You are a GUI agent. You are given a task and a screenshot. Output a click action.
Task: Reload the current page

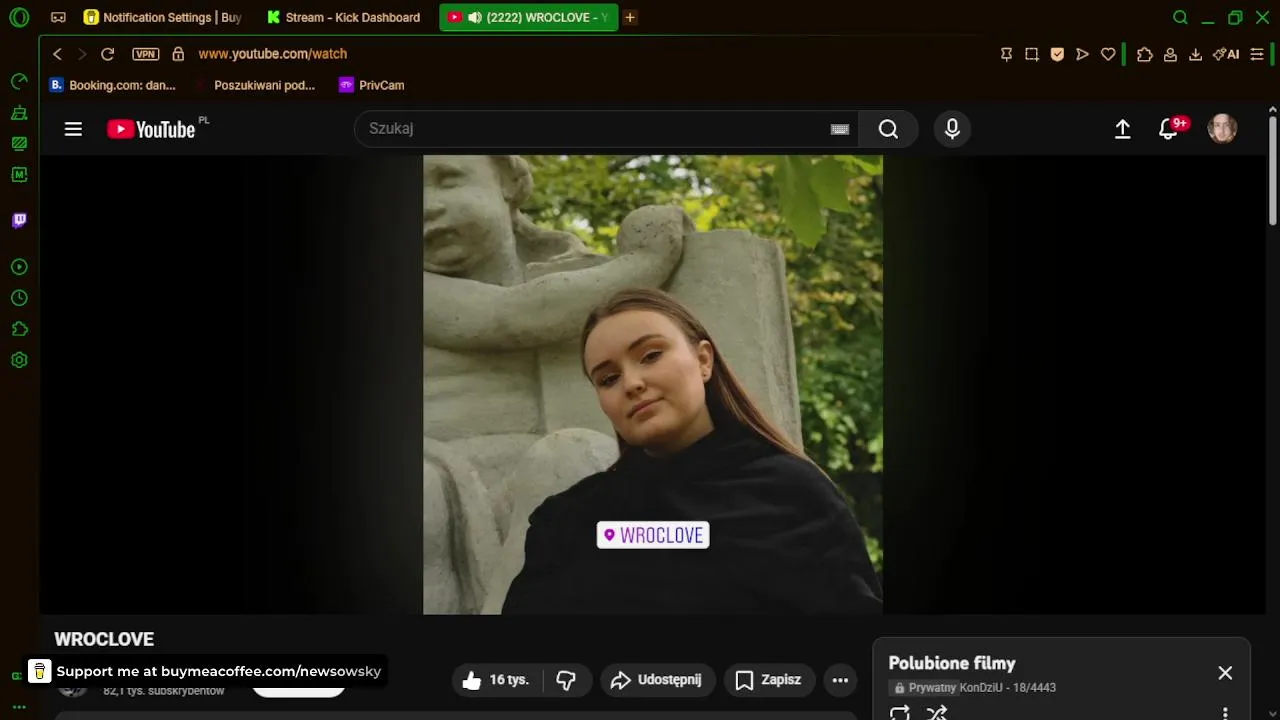pyautogui.click(x=108, y=54)
